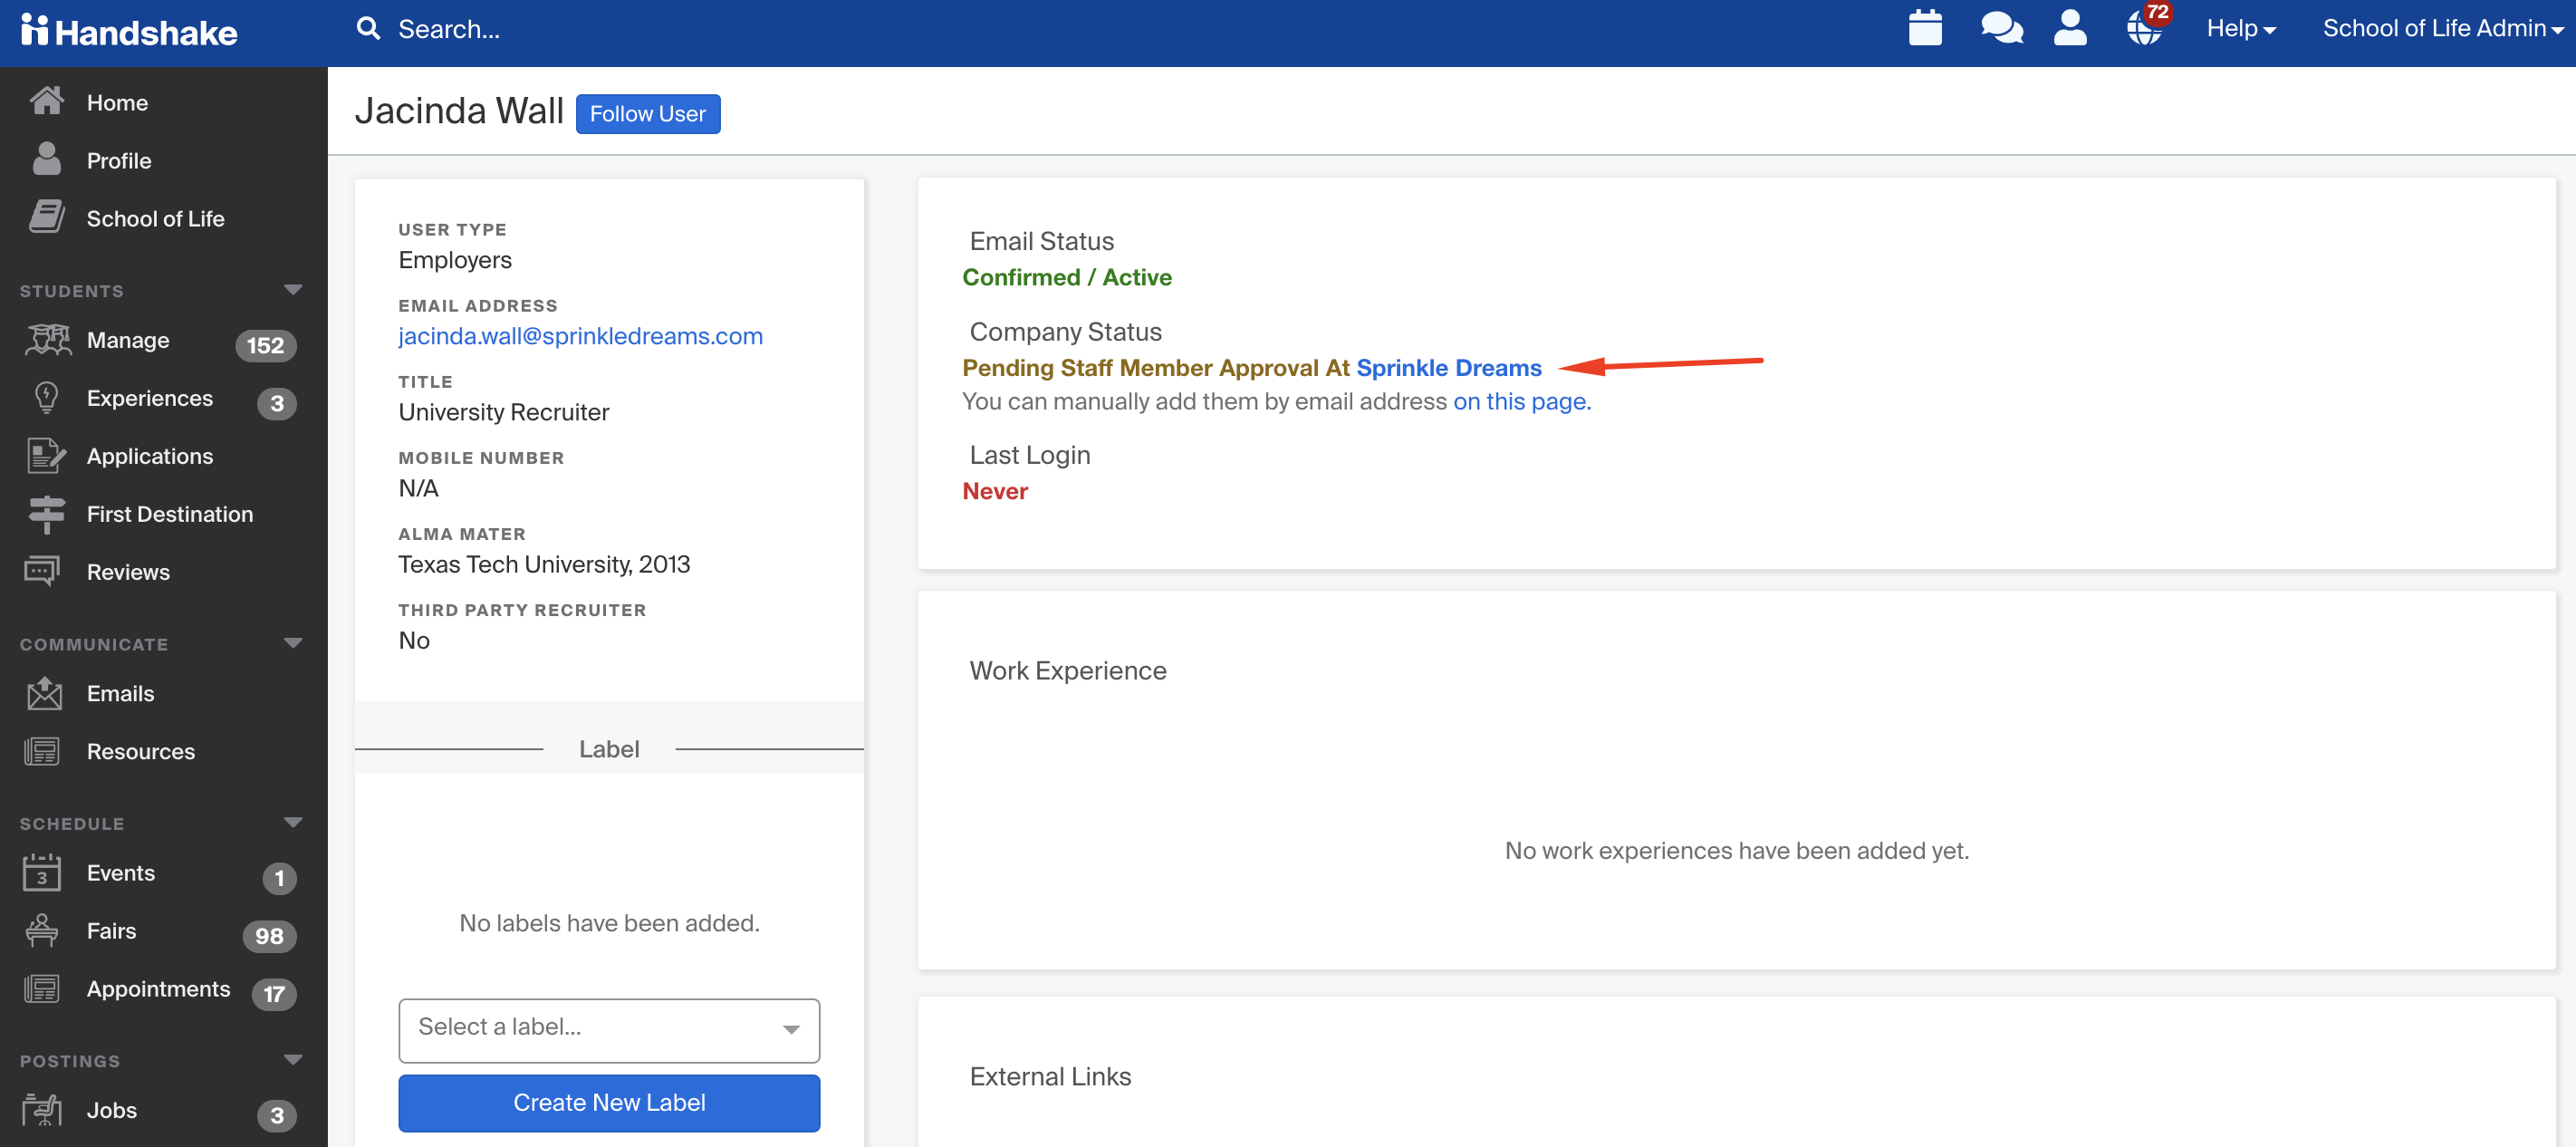Image resolution: width=2576 pixels, height=1147 pixels.
Task: Click the Resources newspaper icon
Action: (42, 751)
